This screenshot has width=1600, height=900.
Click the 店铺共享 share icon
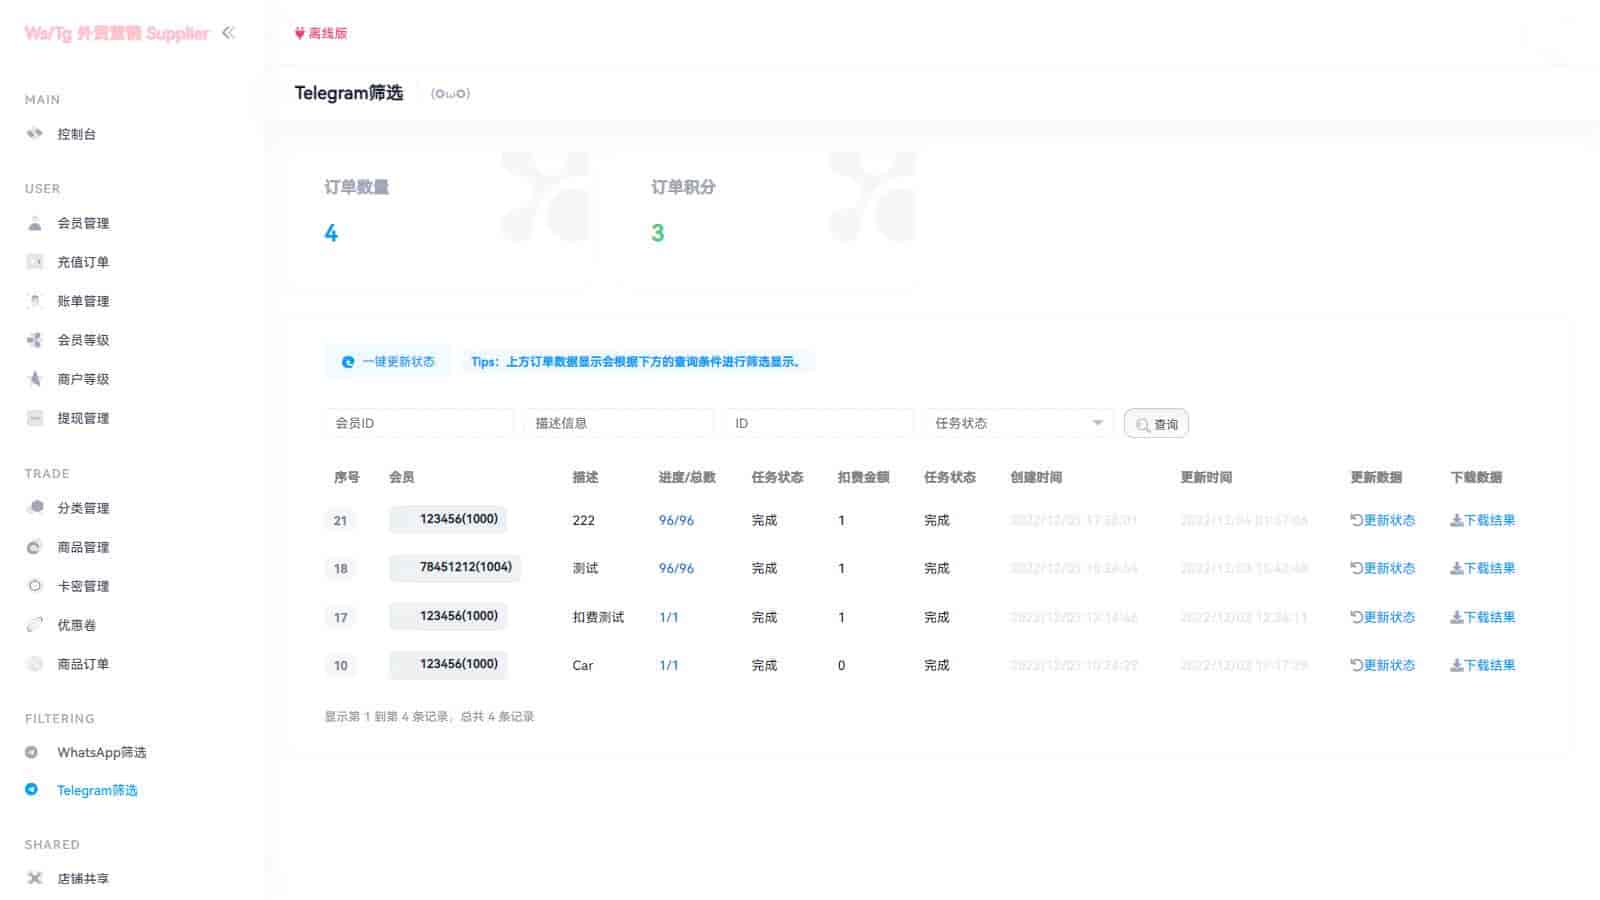(x=35, y=878)
